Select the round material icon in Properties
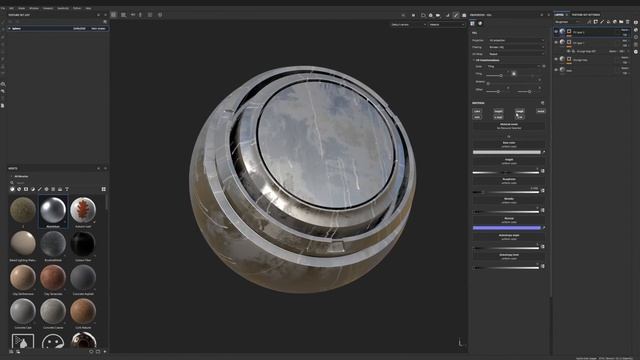The height and width of the screenshot is (360, 640). tap(480, 24)
